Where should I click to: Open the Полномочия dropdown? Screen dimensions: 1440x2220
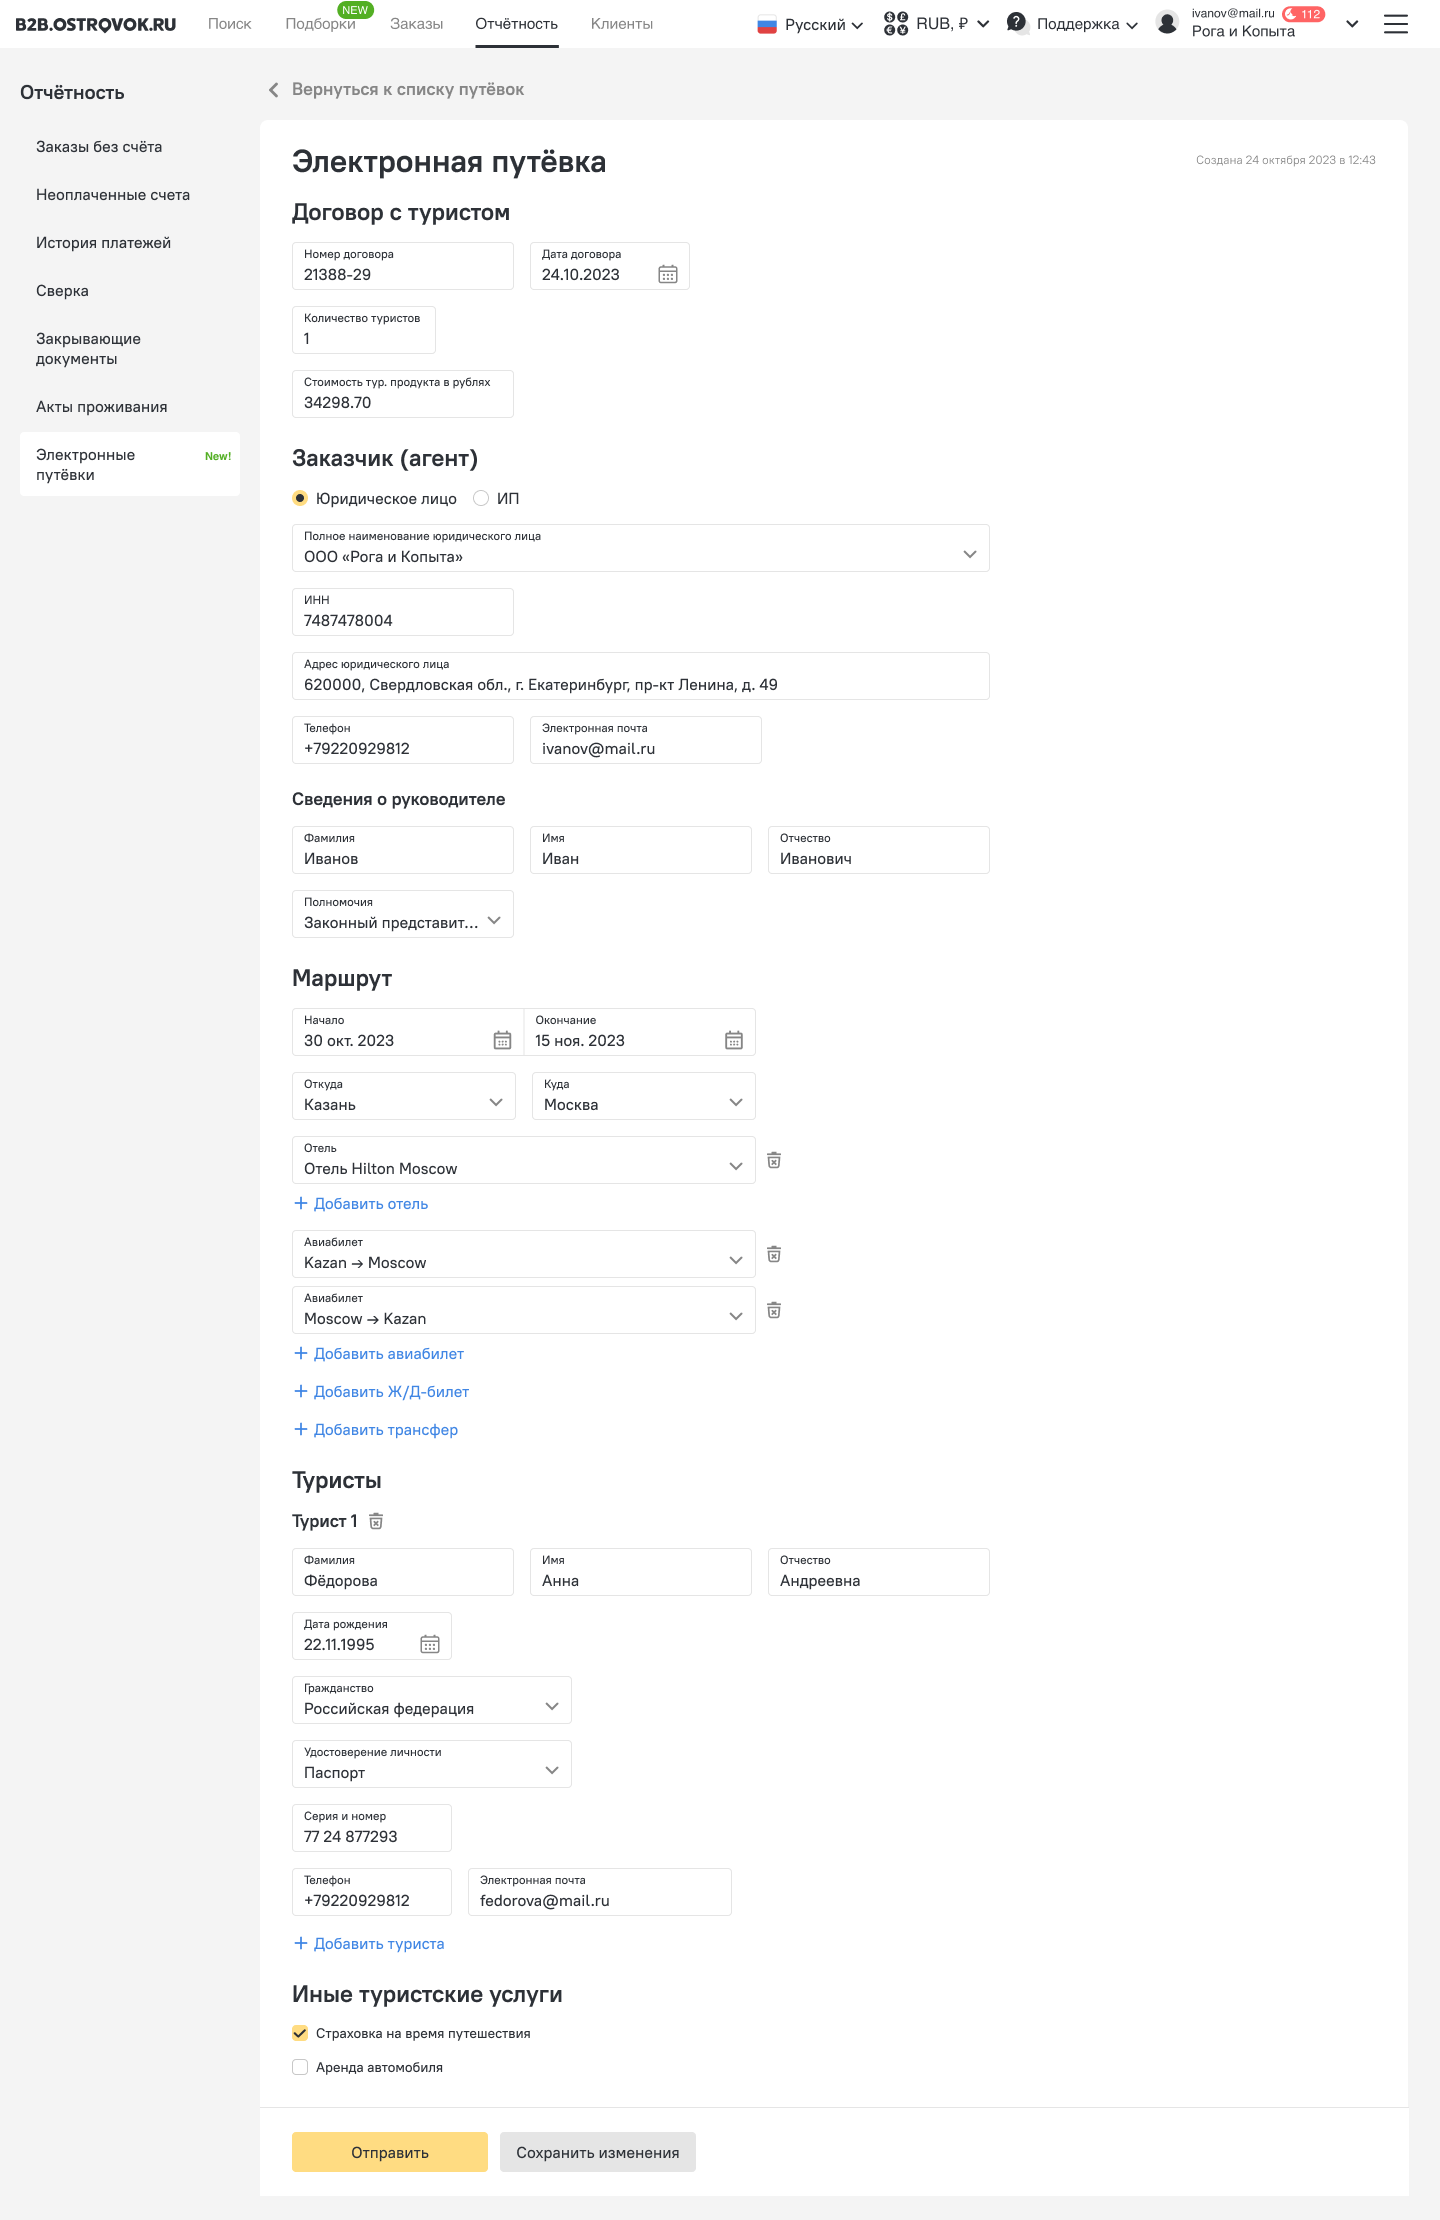point(403,914)
